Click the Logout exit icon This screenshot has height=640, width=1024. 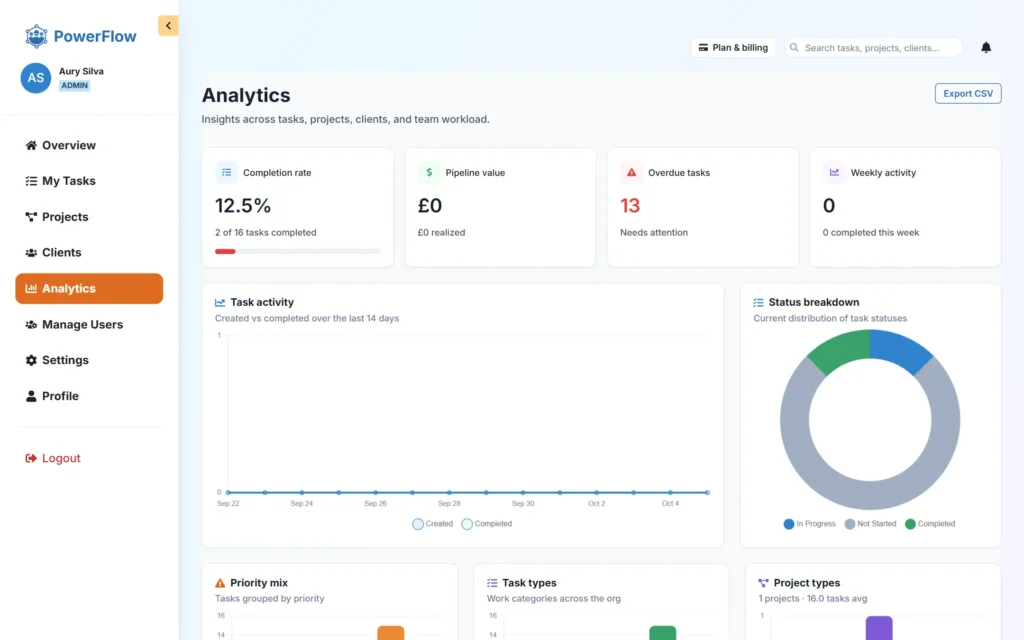tap(31, 458)
